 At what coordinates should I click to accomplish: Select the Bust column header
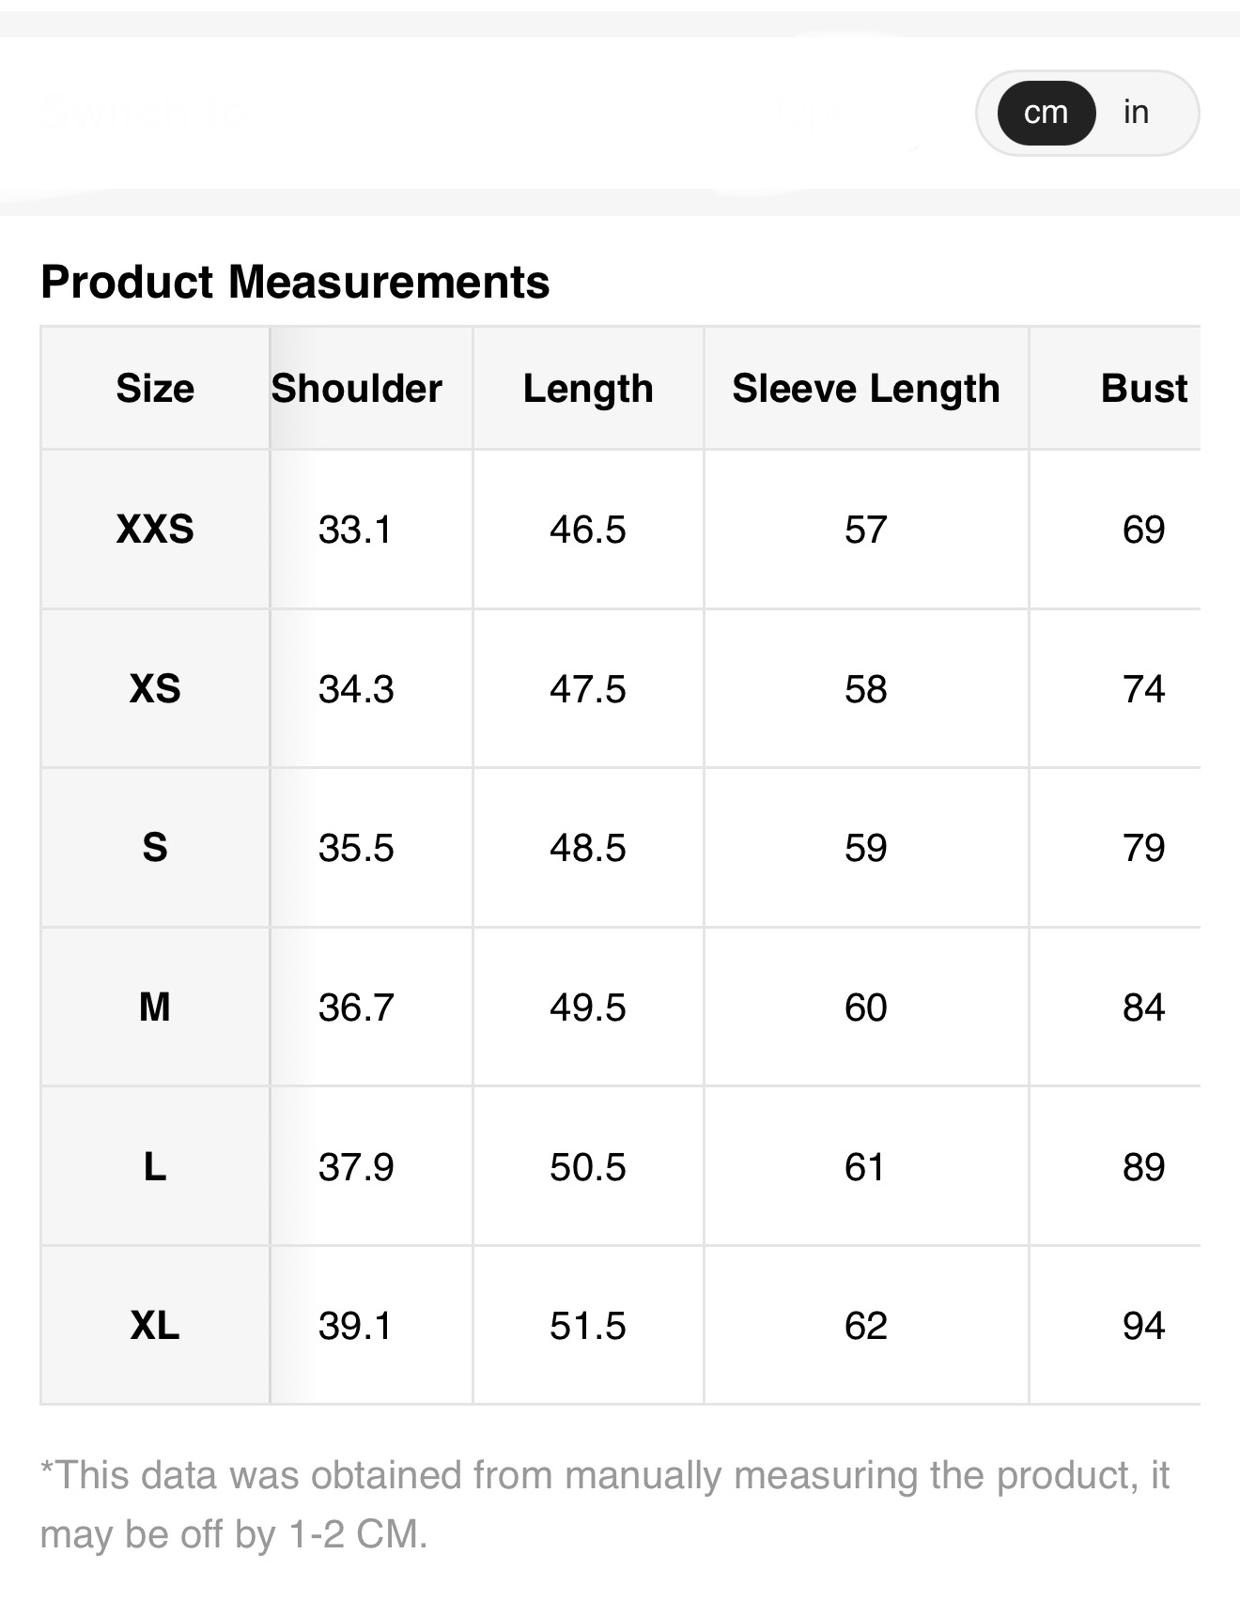(1143, 388)
